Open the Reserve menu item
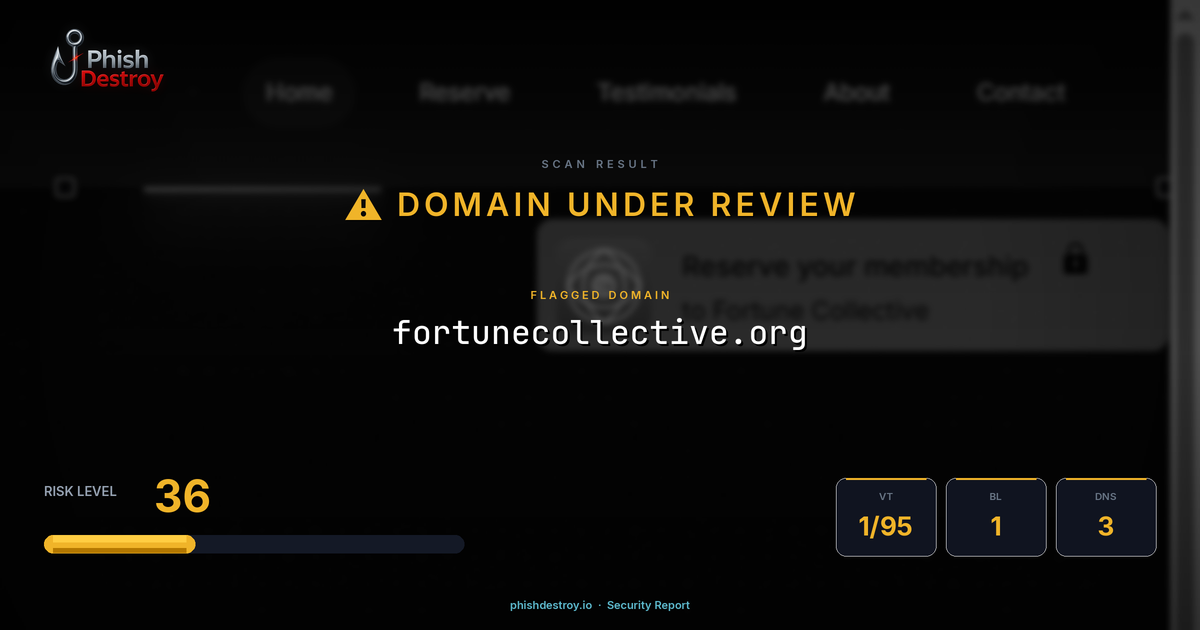 pyautogui.click(x=463, y=92)
